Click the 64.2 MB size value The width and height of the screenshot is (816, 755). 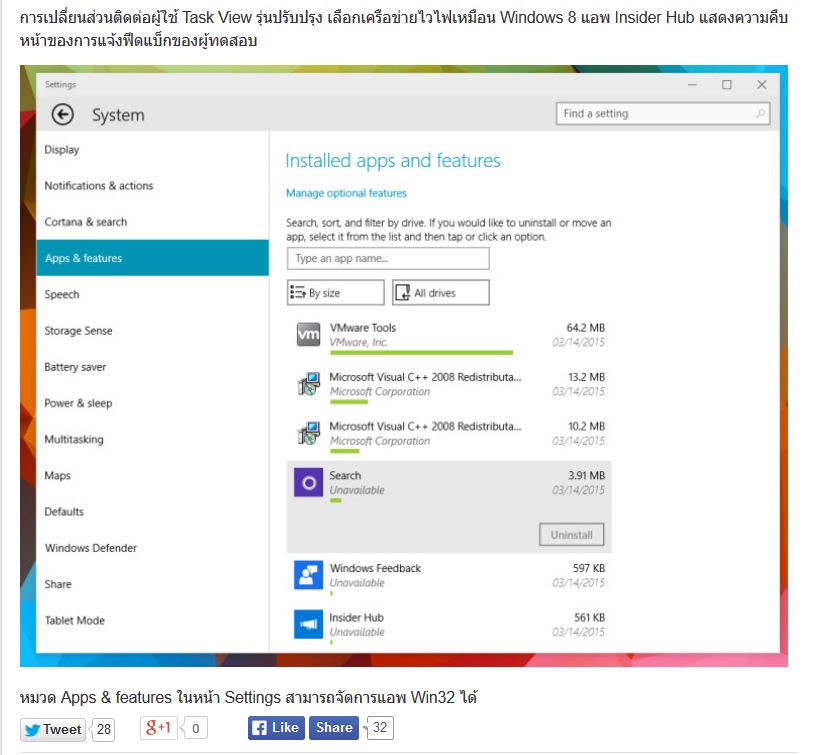[x=585, y=328]
